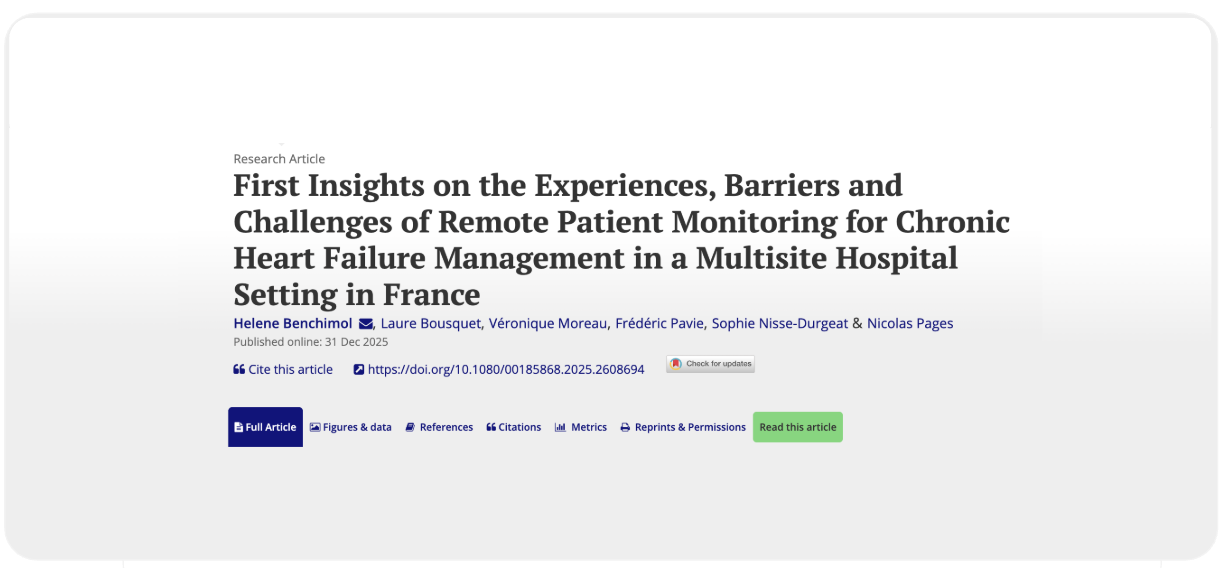Image resolution: width=1222 pixels, height=568 pixels.
Task: Click the book icon for References
Action: [x=410, y=427]
